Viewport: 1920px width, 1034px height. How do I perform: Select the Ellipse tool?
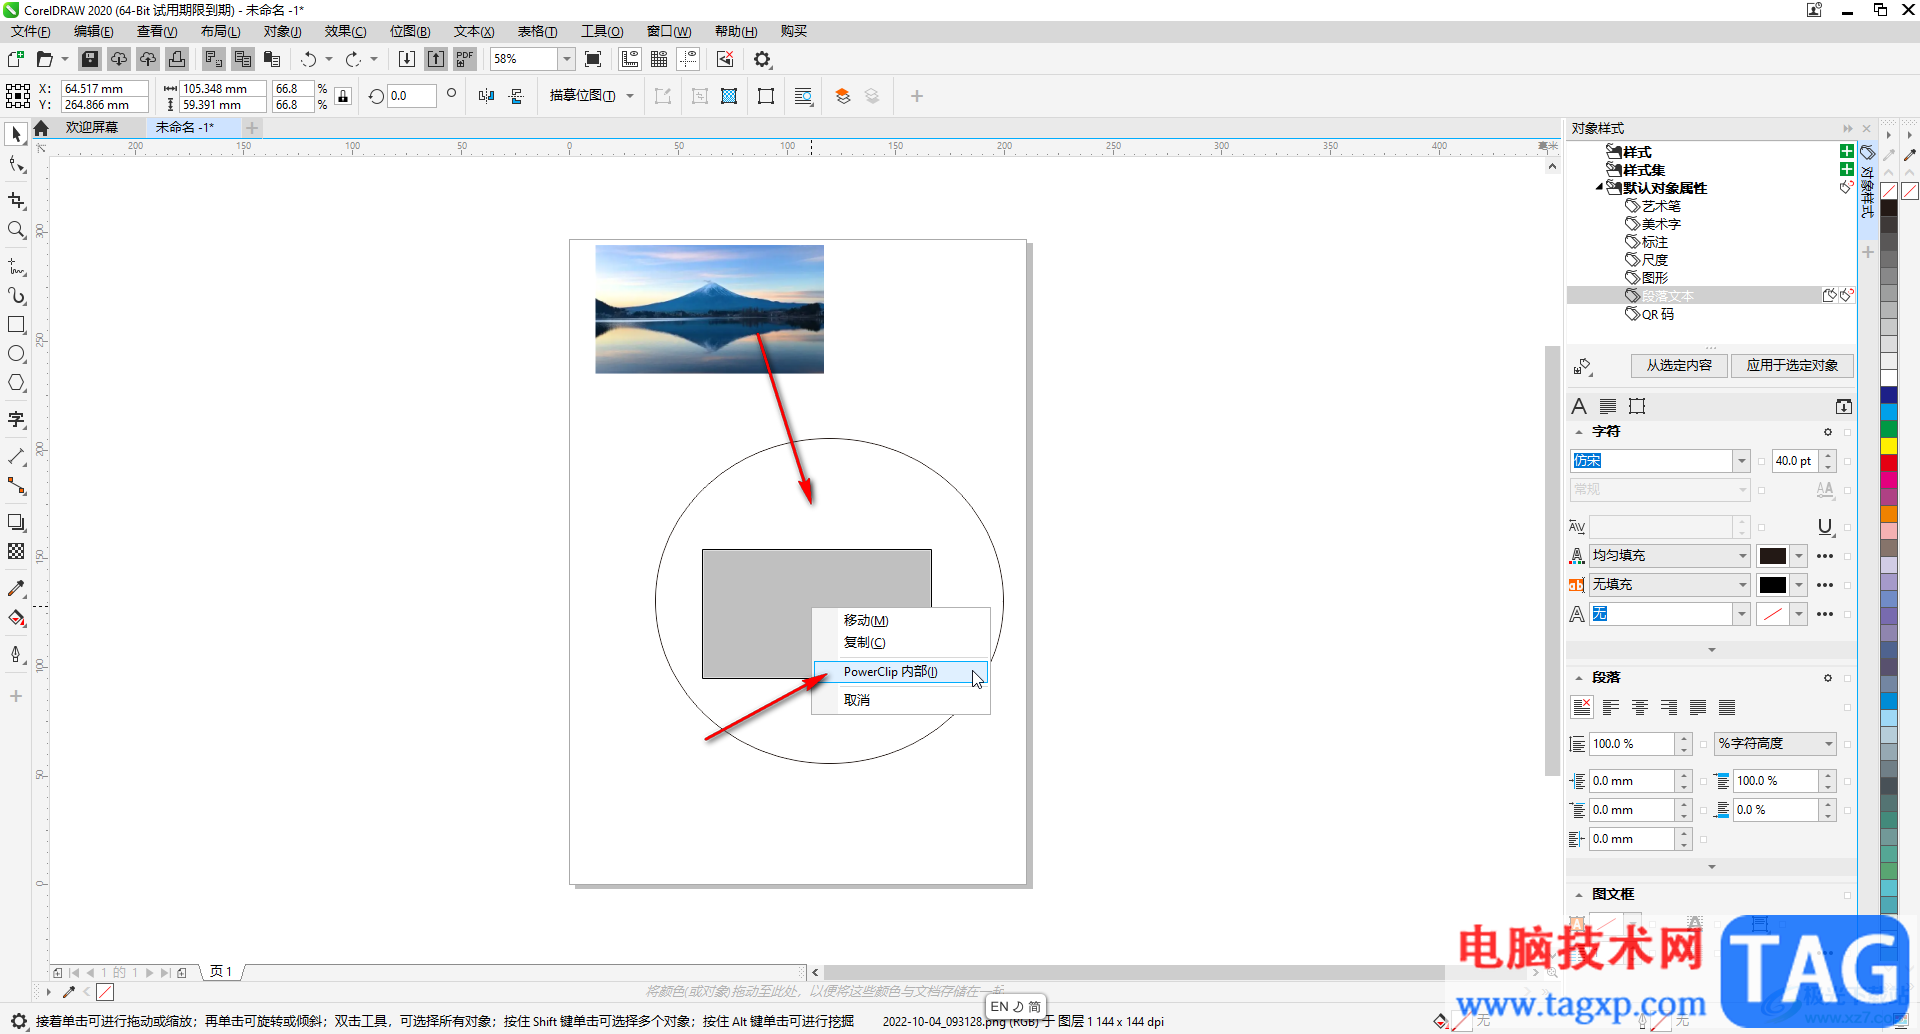[x=16, y=354]
